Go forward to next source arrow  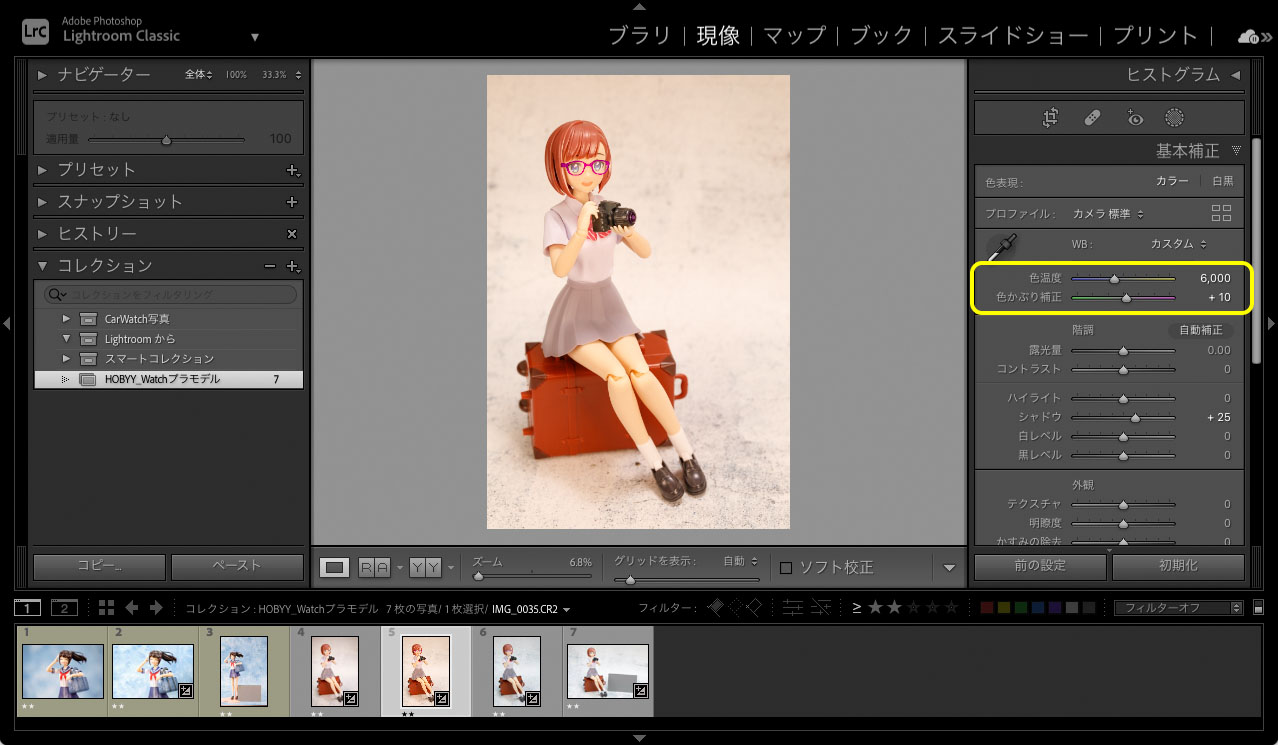(x=157, y=608)
